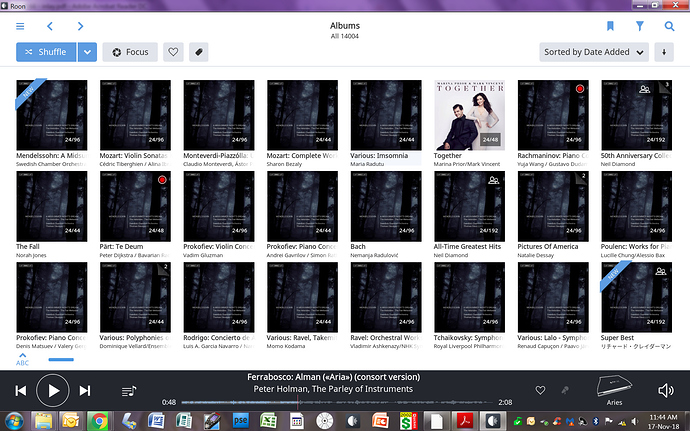The image size is (690, 431).
Task: Skip to previous track
Action: 20,390
